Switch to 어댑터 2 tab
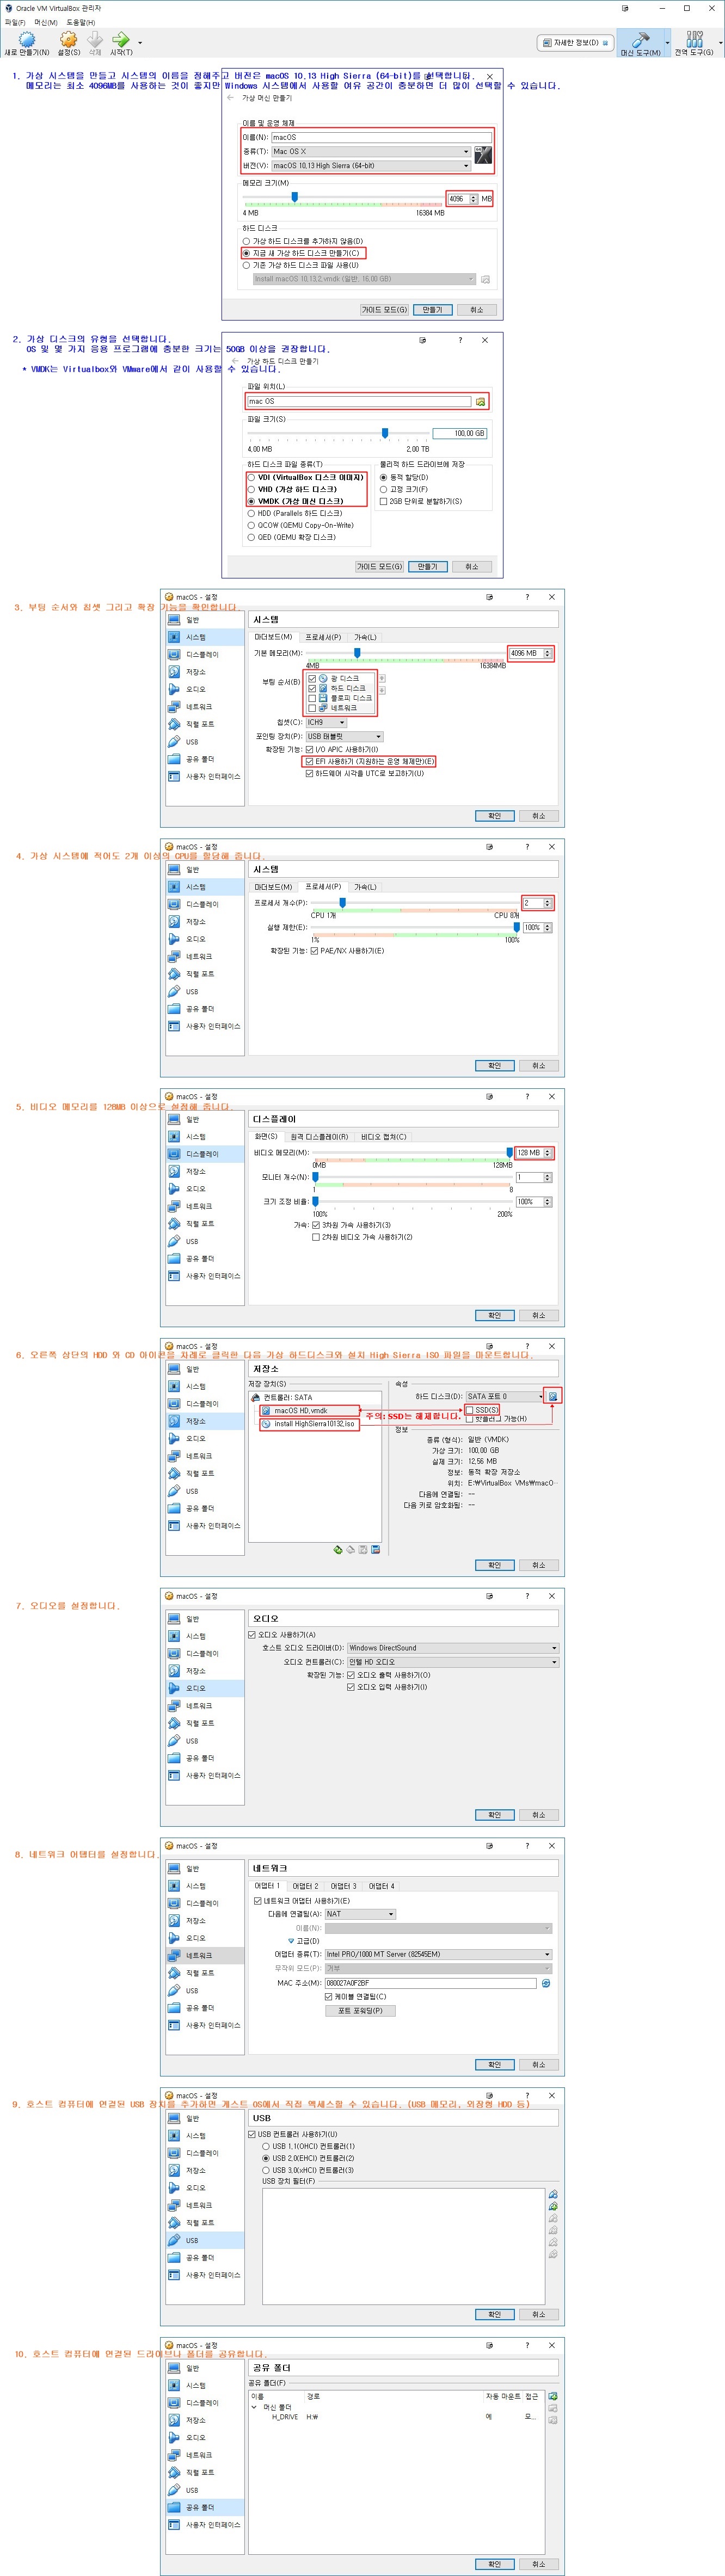 [x=305, y=1886]
